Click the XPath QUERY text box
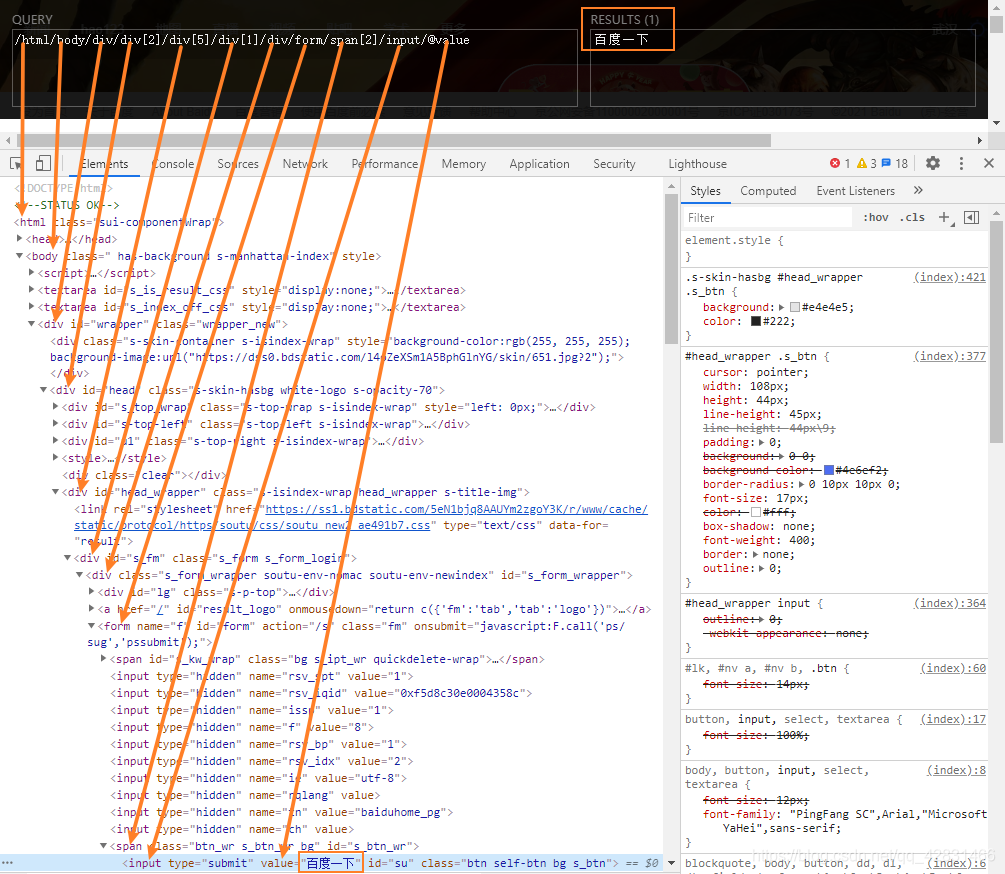The image size is (1005, 874). [294, 67]
